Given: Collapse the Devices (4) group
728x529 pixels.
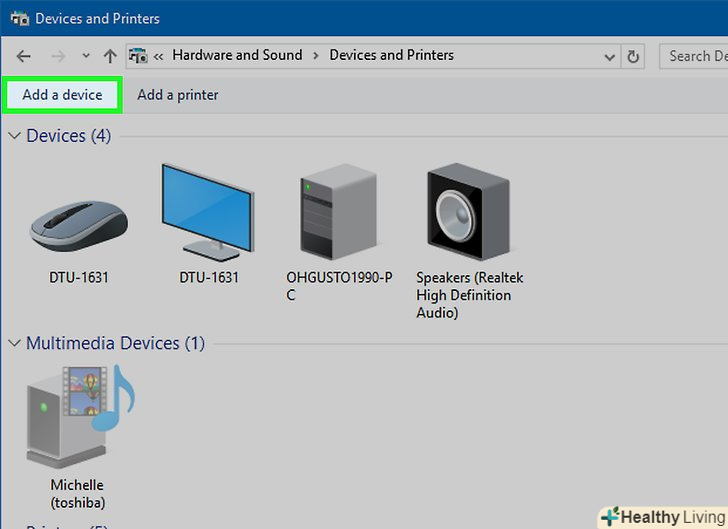Looking at the screenshot, I should click(14, 136).
